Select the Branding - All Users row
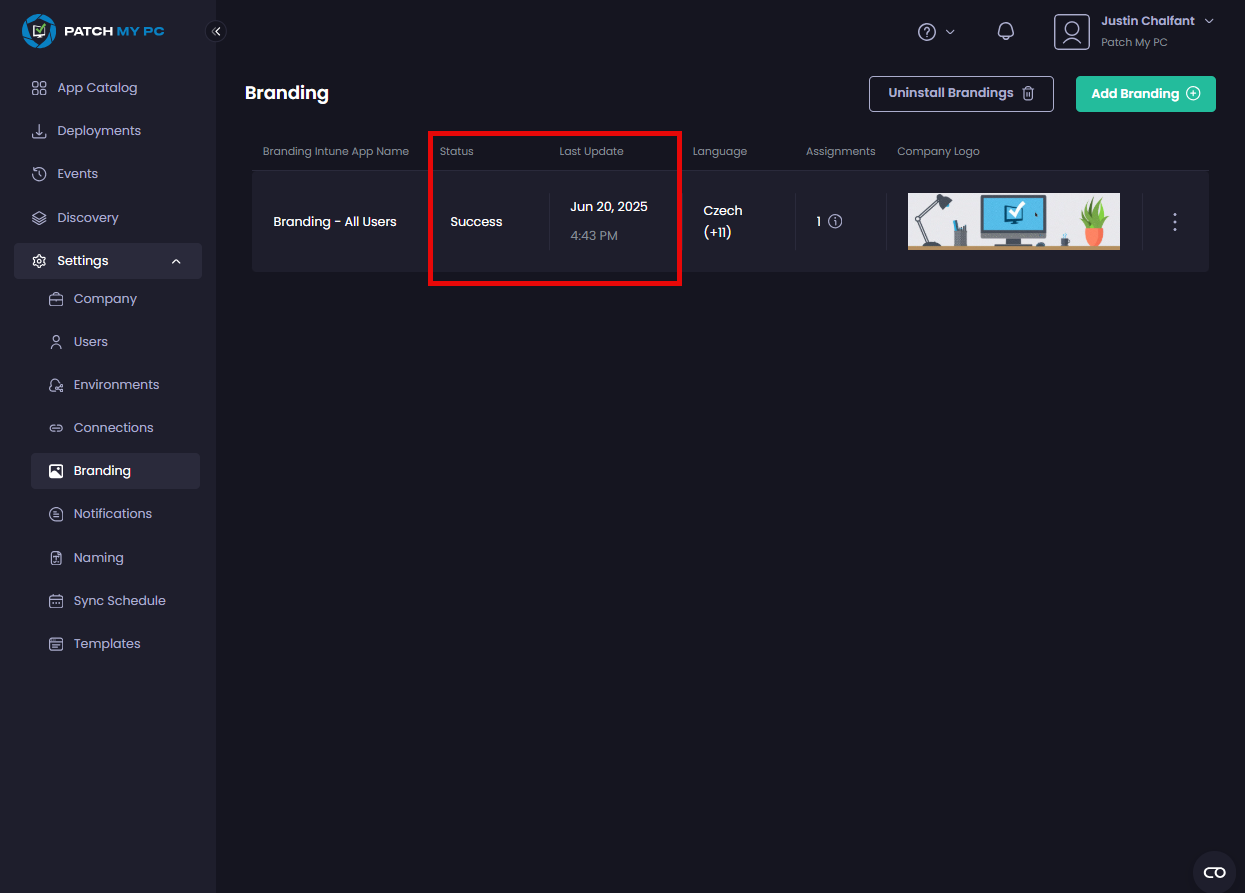 click(x=335, y=222)
